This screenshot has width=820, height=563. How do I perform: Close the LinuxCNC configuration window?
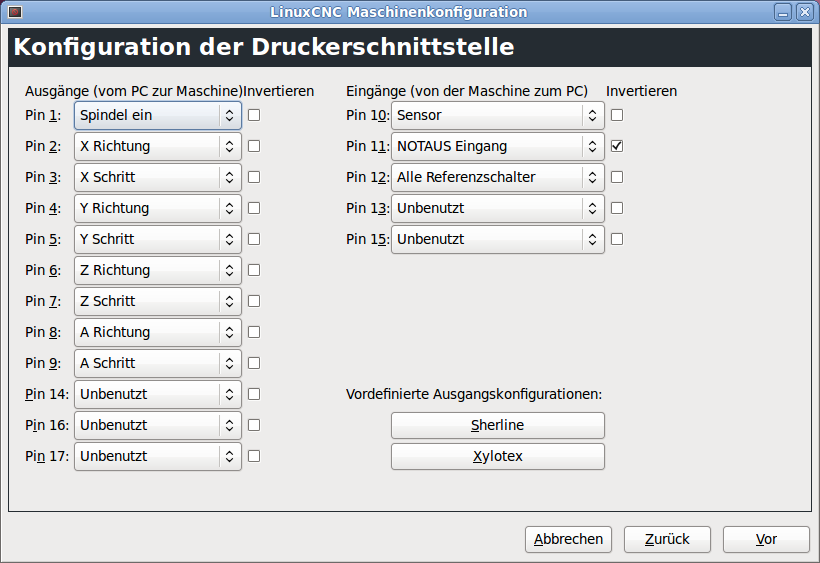pos(804,12)
